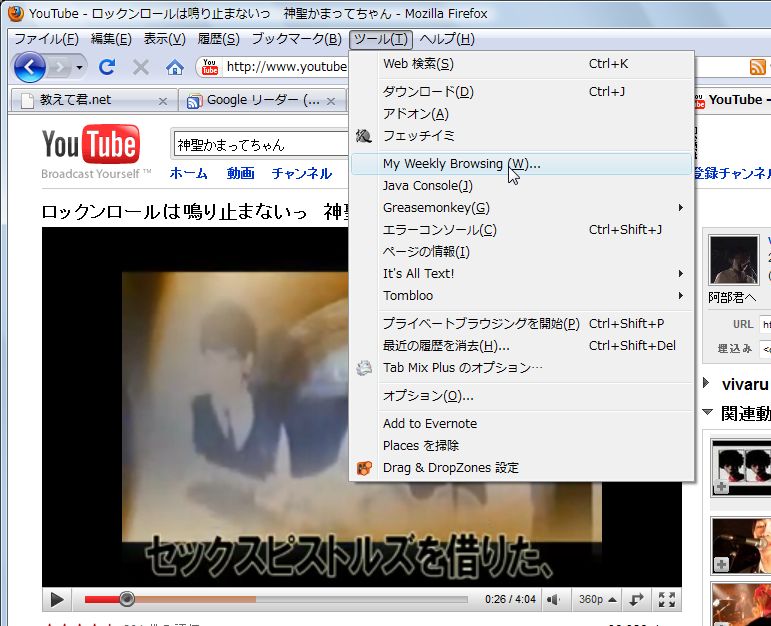Select 最近の履歴を消去(H)... entry
Viewport: 771px width, 626px height.
tap(521, 346)
